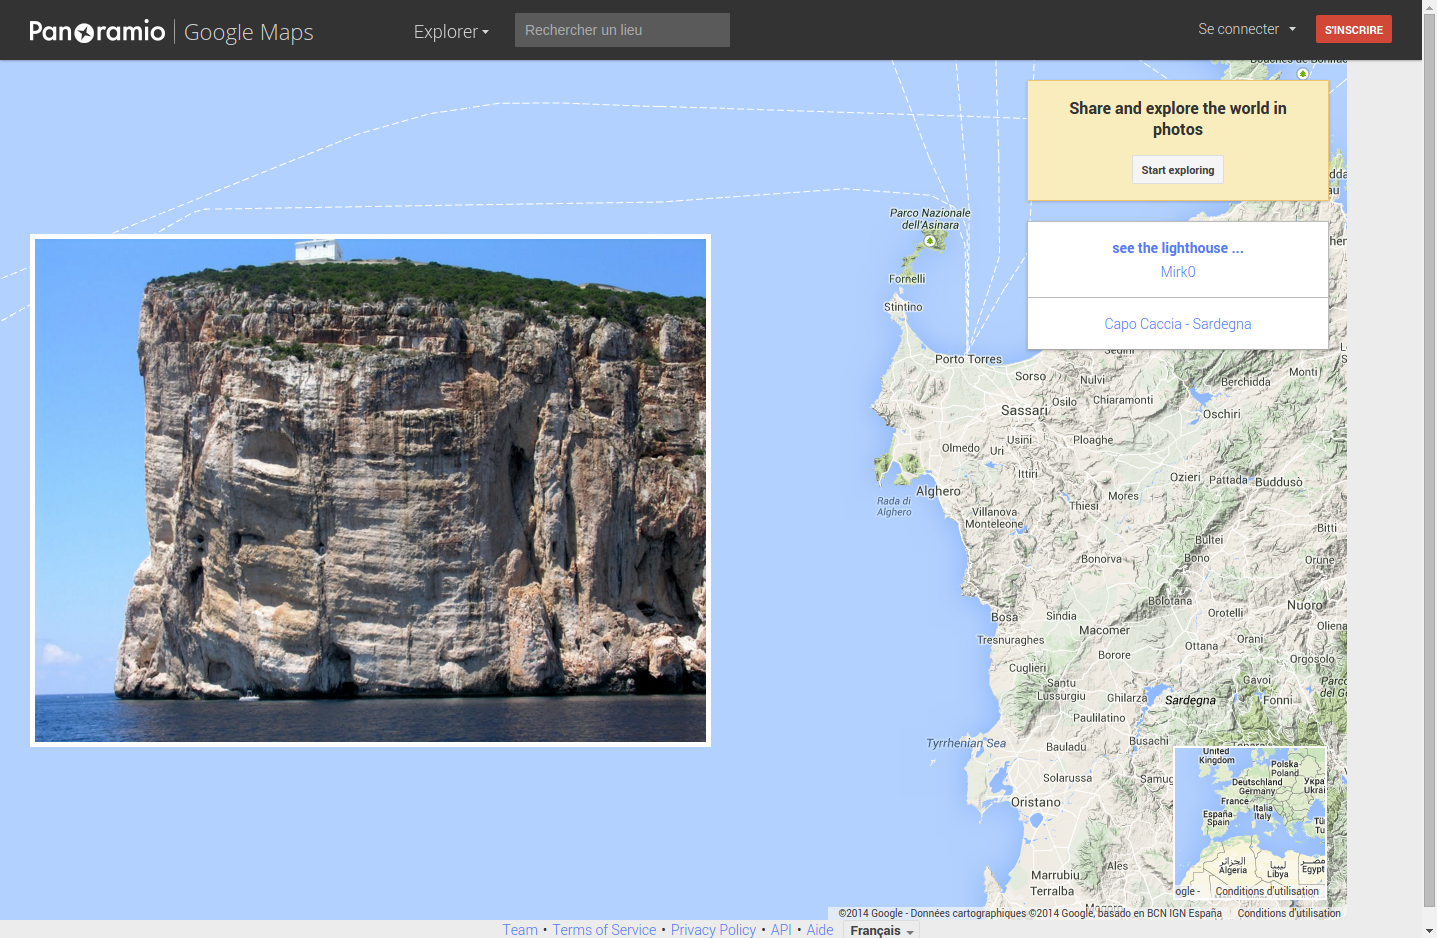Click the green marker near Bouches de Bonifacio
The width and height of the screenshot is (1437, 938).
[x=1302, y=74]
